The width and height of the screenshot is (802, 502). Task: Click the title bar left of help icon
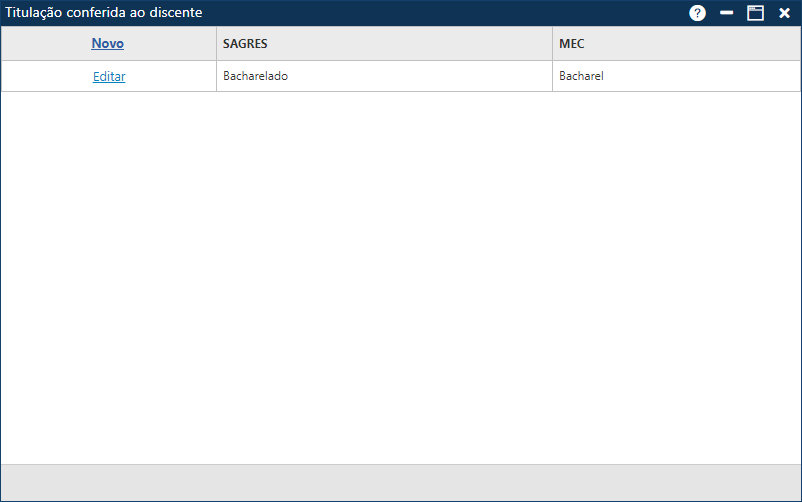click(x=450, y=12)
